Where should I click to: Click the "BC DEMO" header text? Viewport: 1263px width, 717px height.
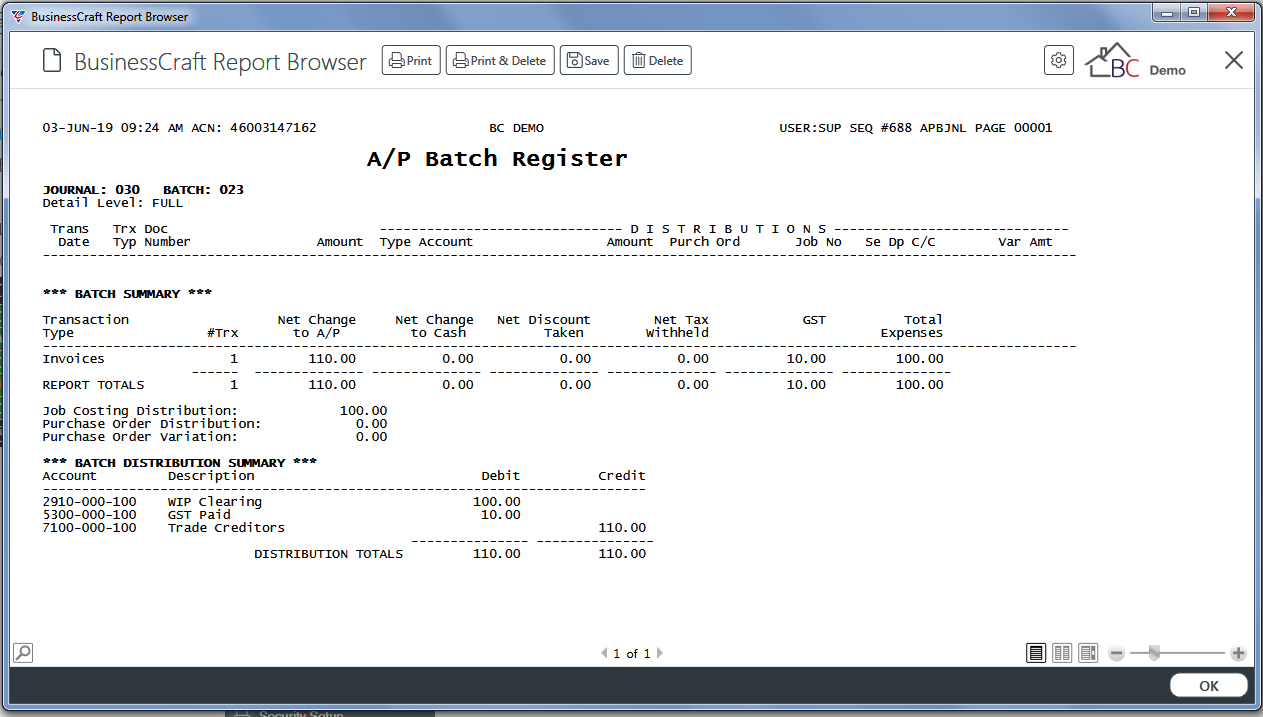coord(516,128)
